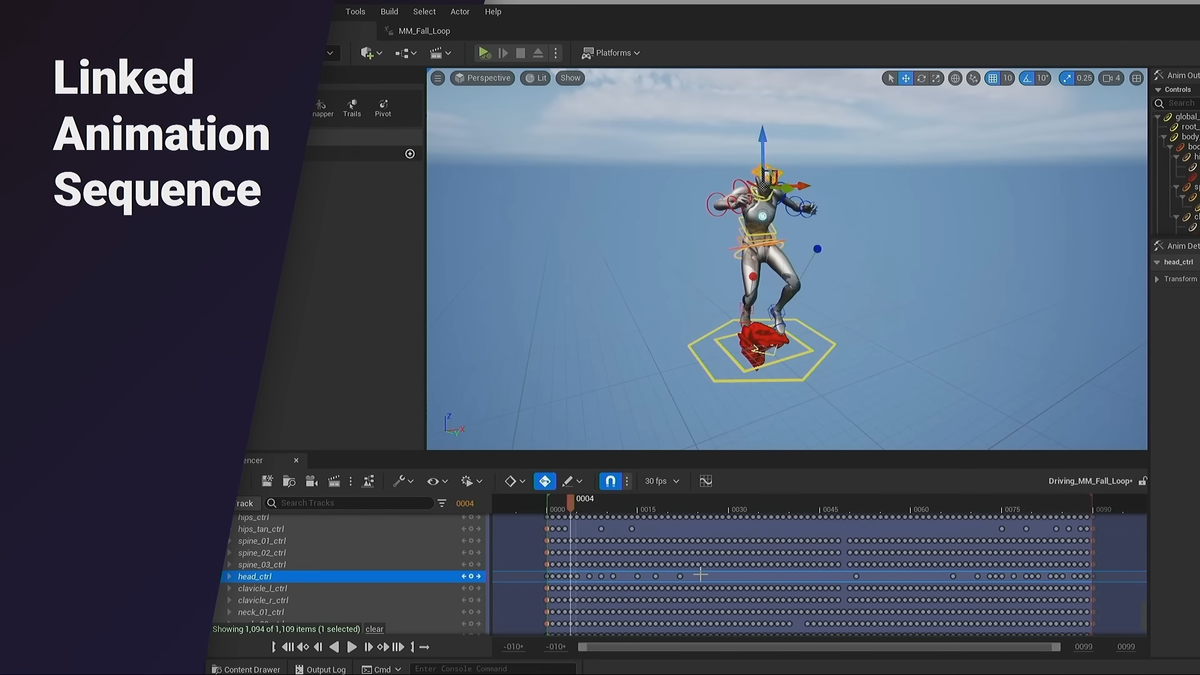Select the Rotate tool in the viewport toolbar
This screenshot has height=675, width=1200.
click(x=921, y=78)
